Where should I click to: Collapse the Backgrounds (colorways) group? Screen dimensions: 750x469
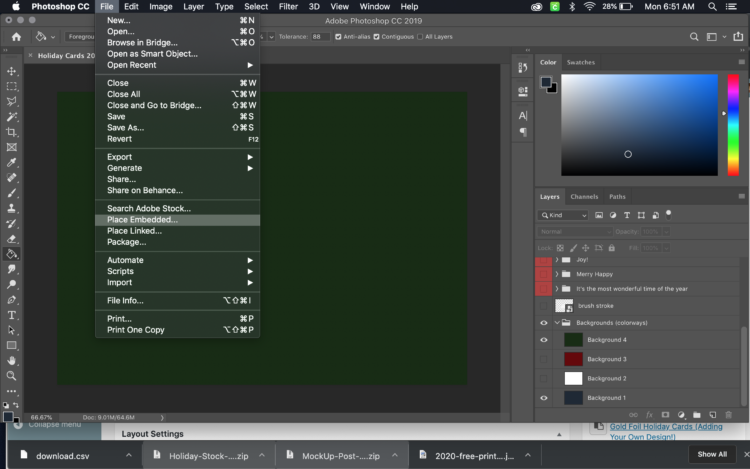coord(557,323)
